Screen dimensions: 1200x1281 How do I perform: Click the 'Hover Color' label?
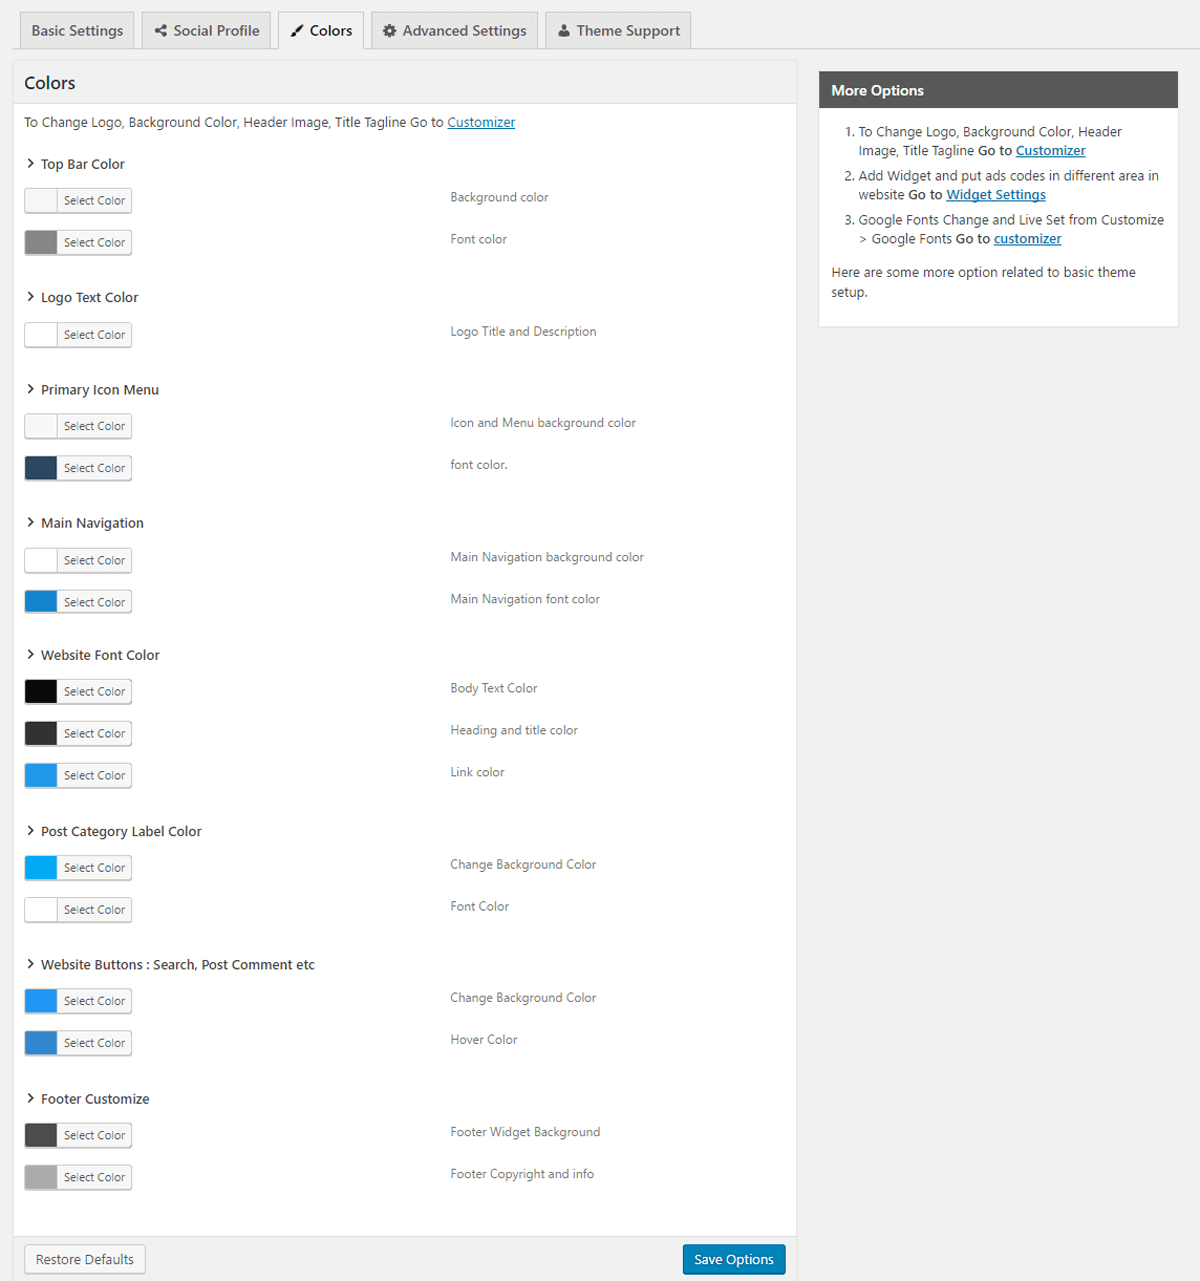coord(484,1040)
